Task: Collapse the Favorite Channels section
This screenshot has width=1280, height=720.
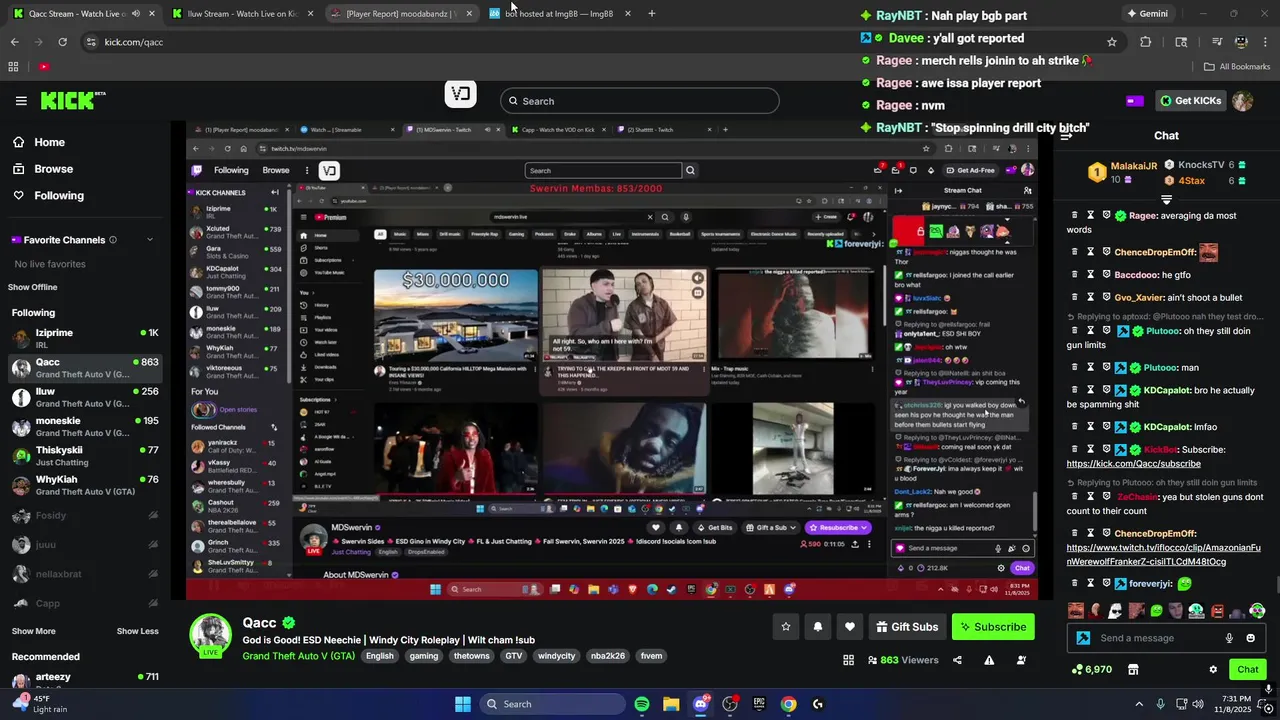Action: (150, 240)
